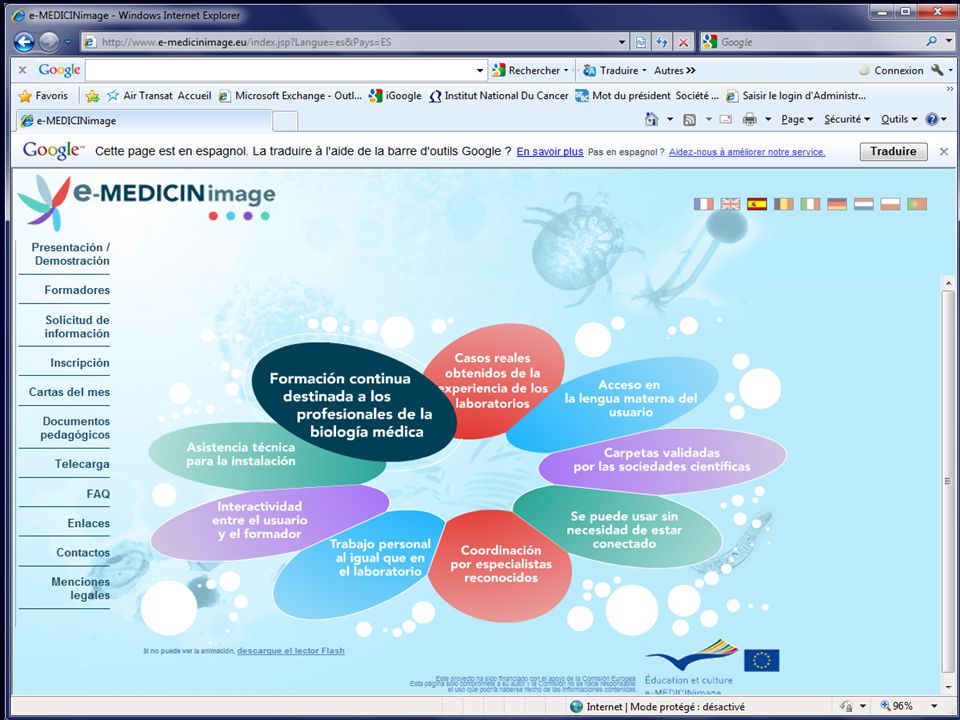Screen dimensions: 960x720
Task: Open the iGoogle favorite
Action: click(x=395, y=96)
